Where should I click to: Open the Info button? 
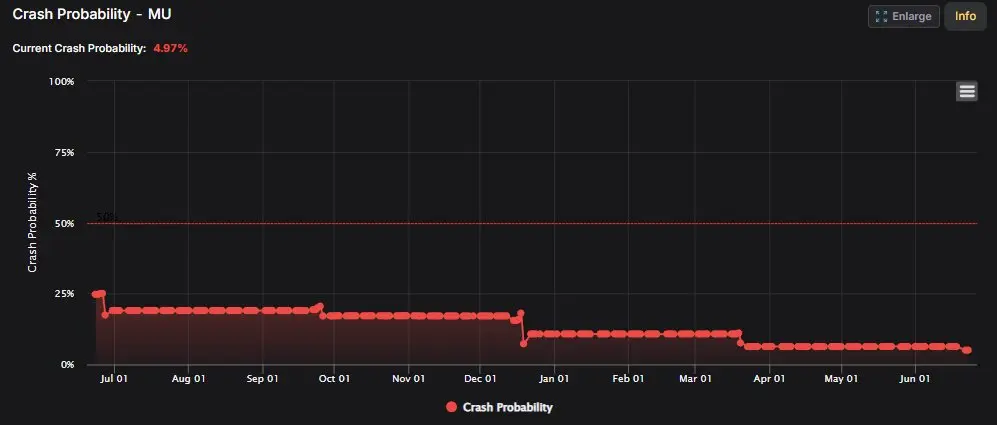point(965,17)
